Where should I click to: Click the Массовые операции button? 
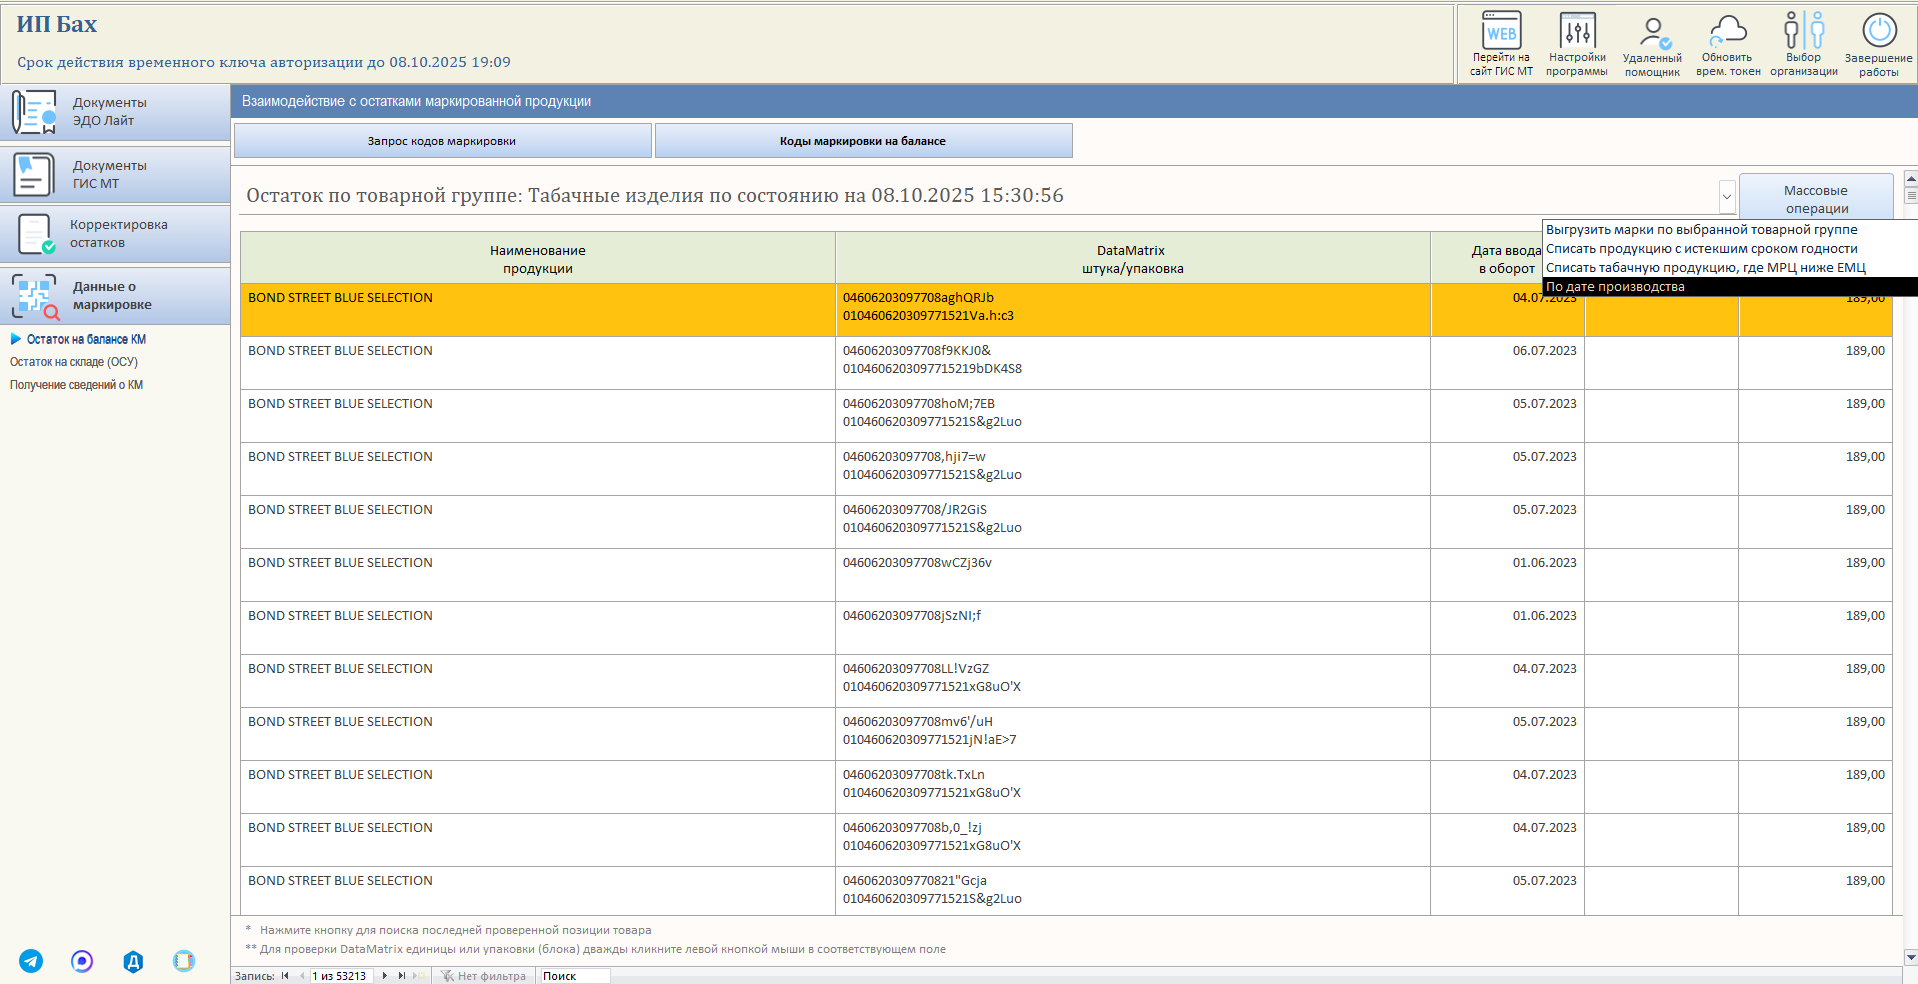pyautogui.click(x=1816, y=199)
